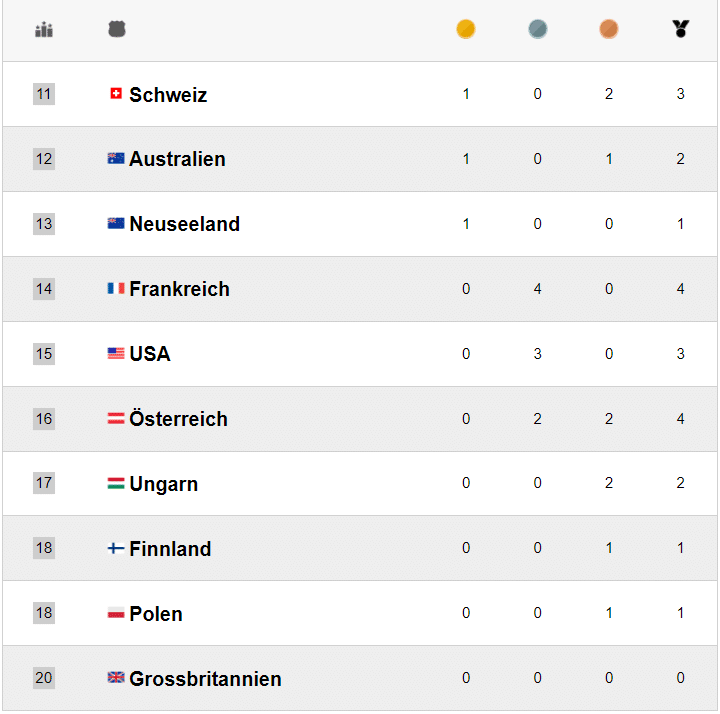Click the total medals header icon
This screenshot has width=720, height=714.
(681, 30)
